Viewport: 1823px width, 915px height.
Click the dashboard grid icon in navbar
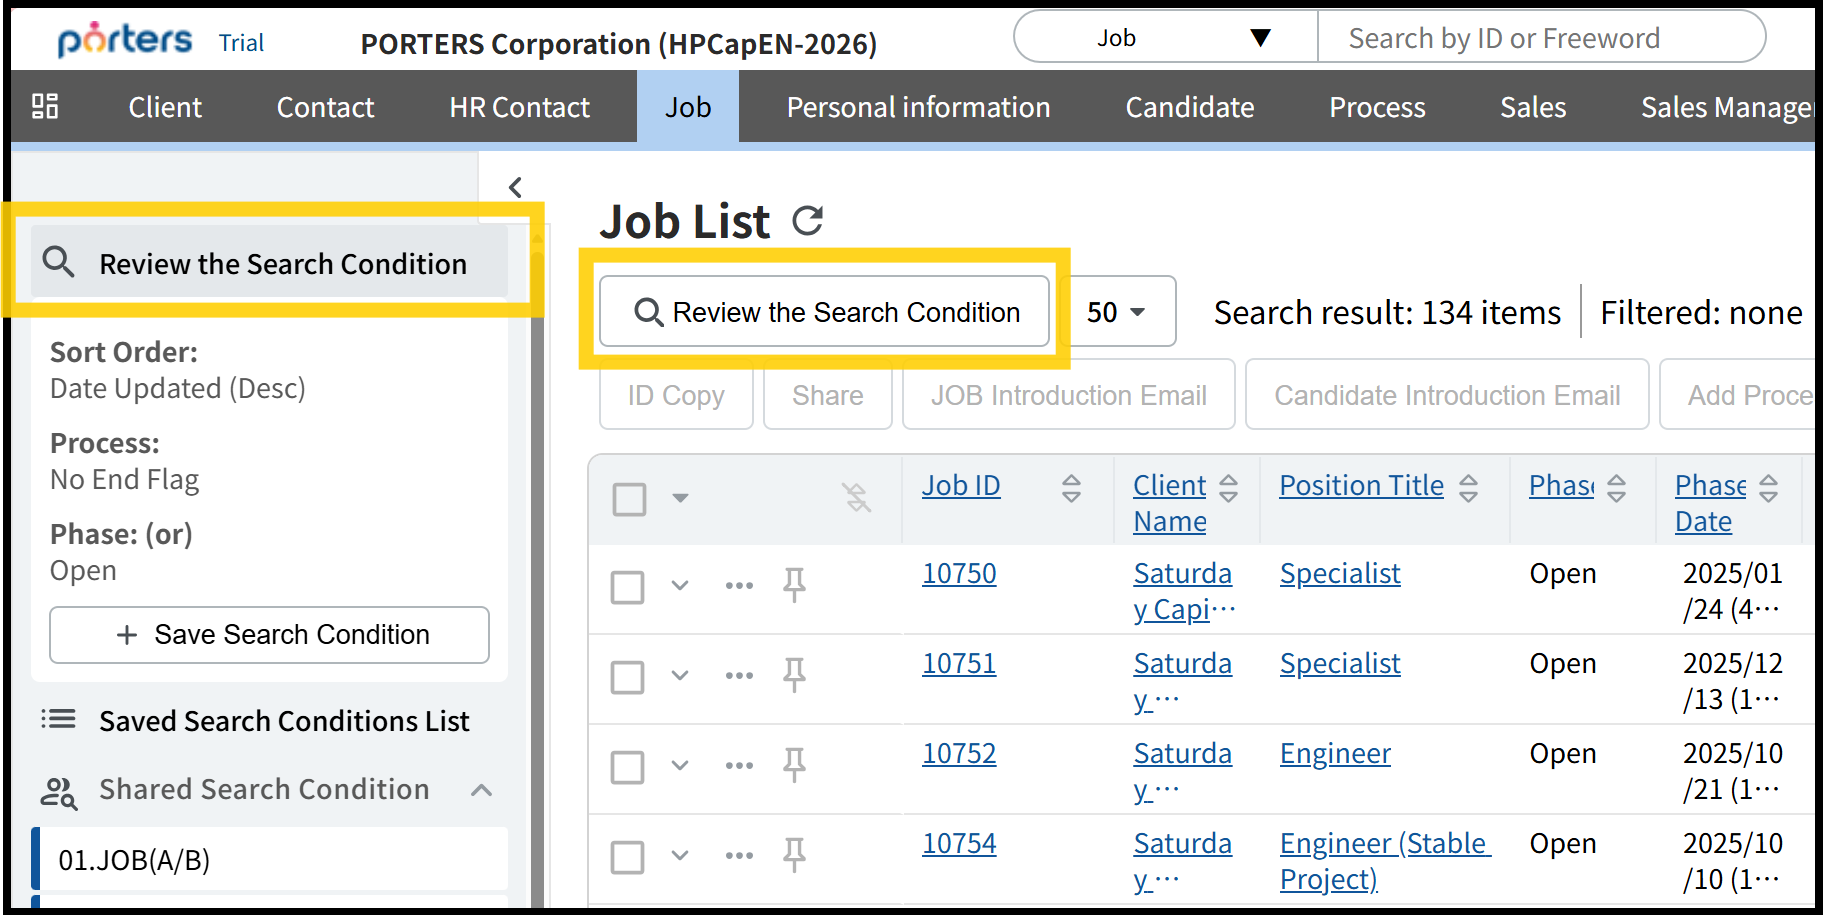(x=45, y=107)
